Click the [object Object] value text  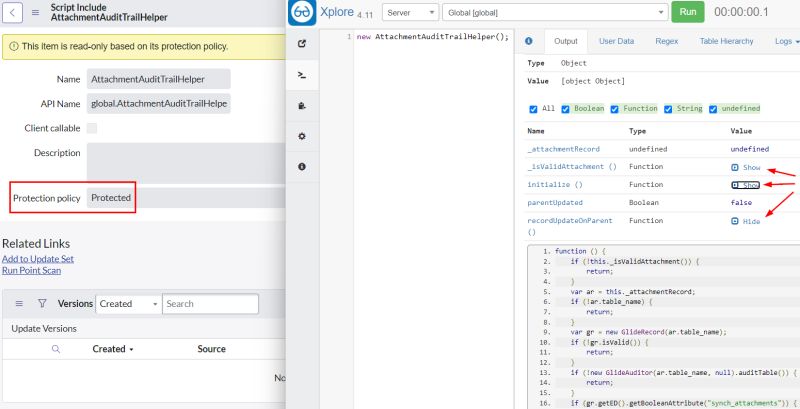(593, 81)
